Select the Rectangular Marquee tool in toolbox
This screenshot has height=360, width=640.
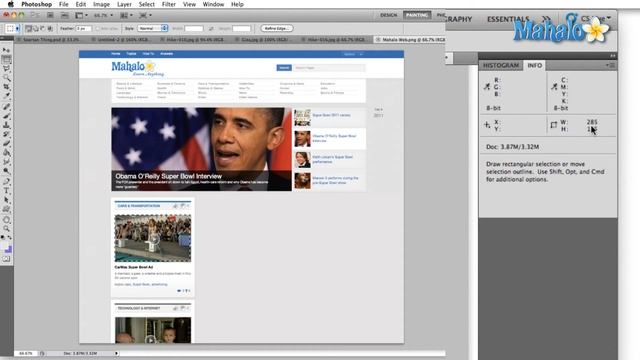click(6, 60)
